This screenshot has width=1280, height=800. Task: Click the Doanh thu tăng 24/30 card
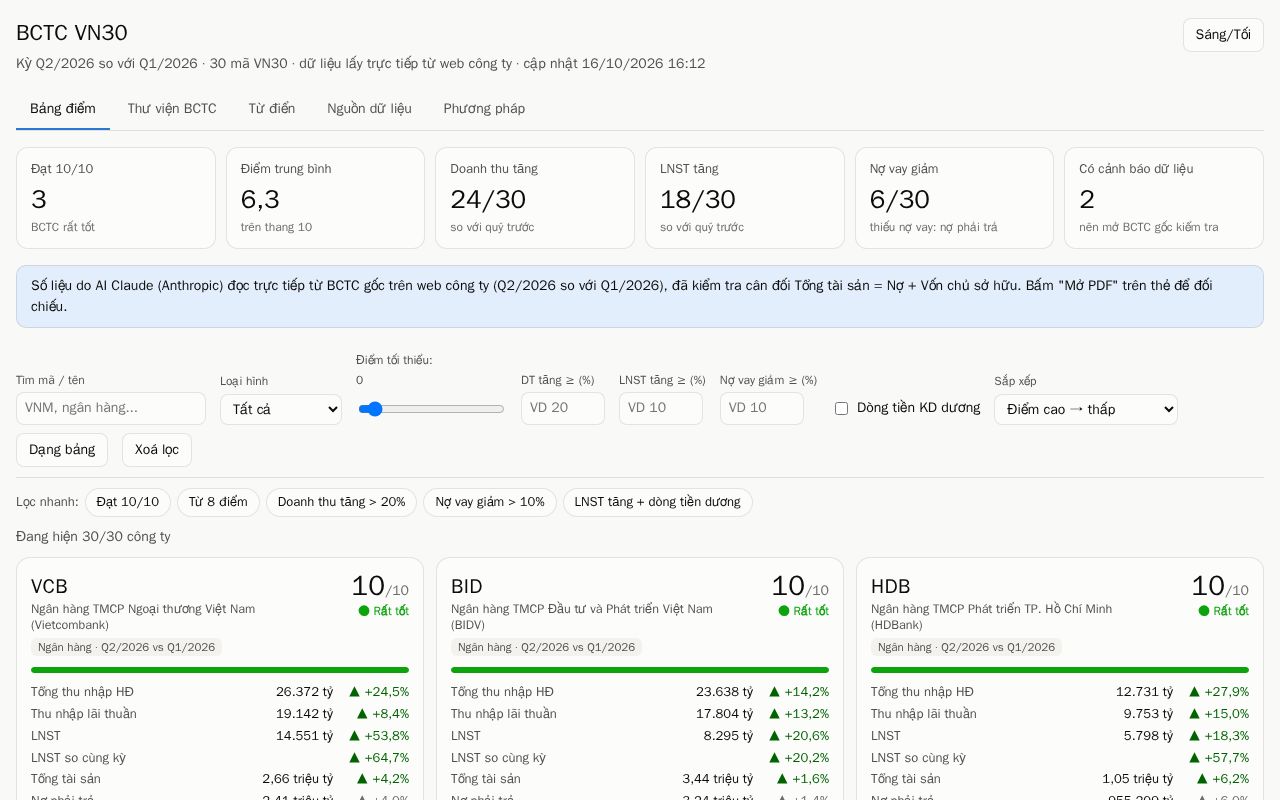coord(535,198)
